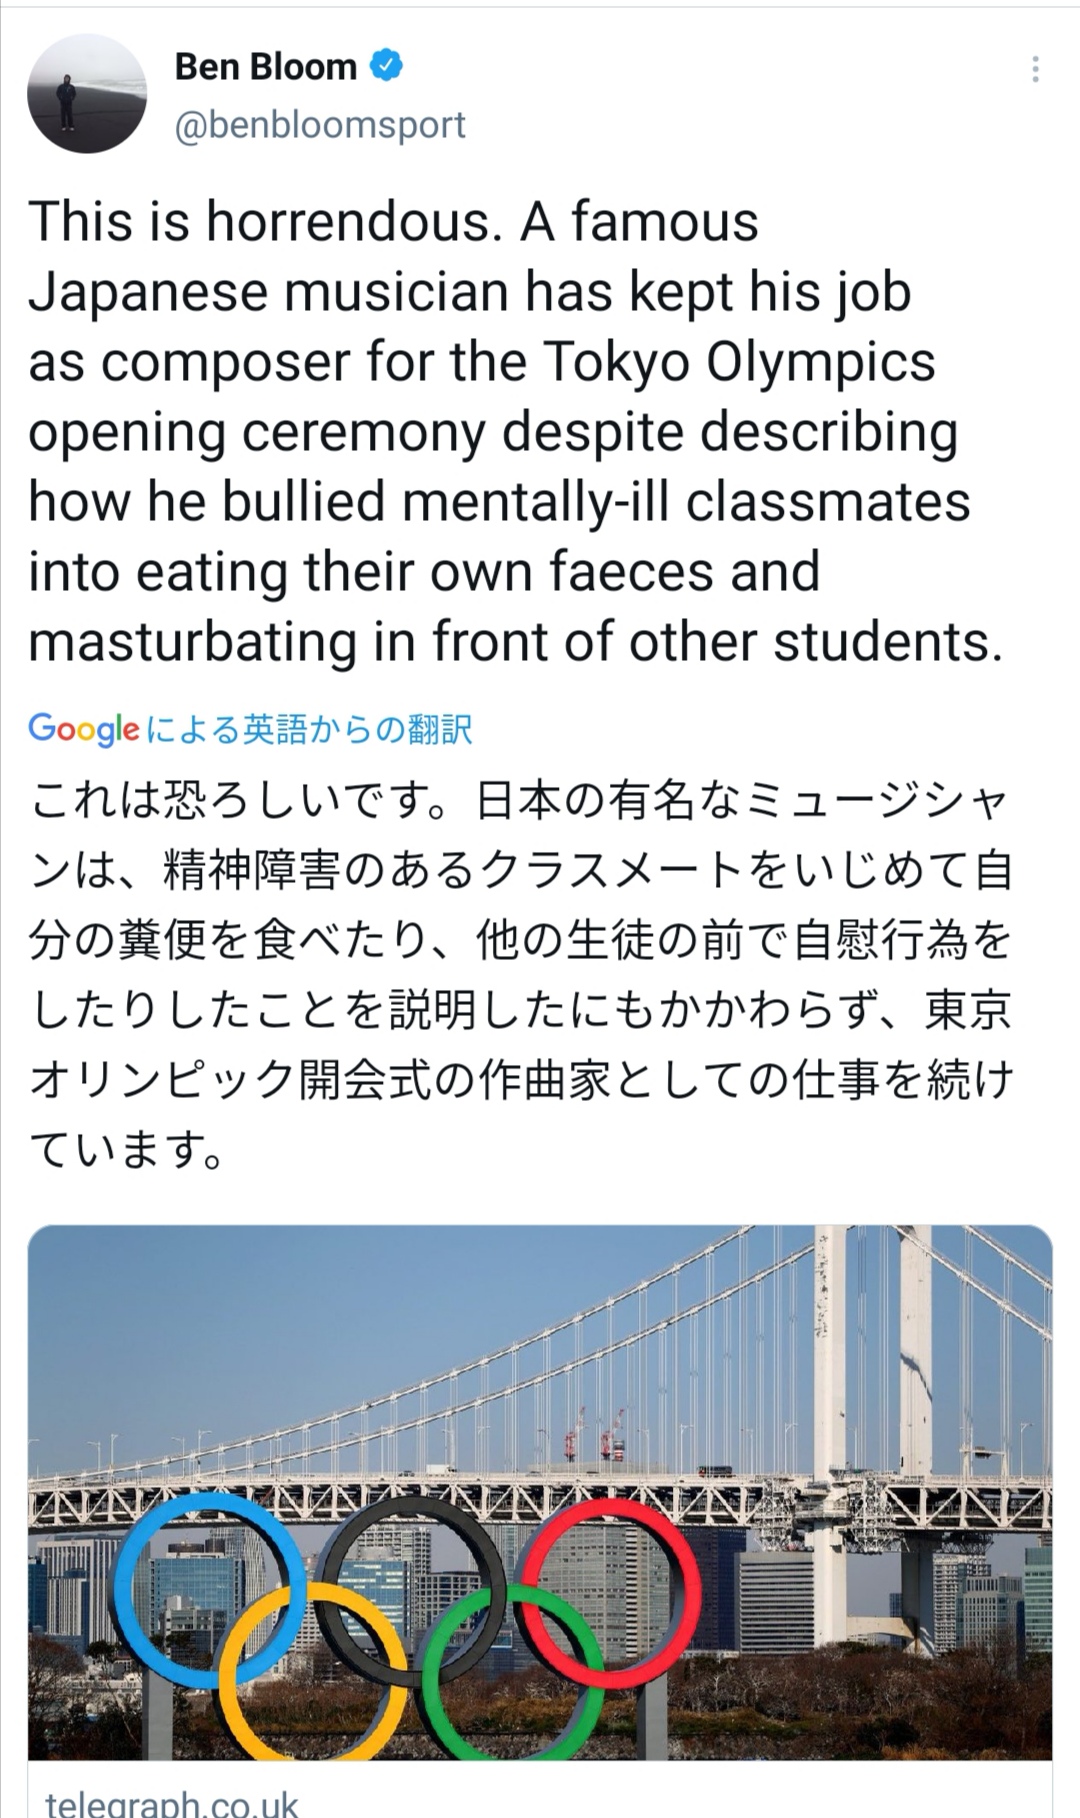The height and width of the screenshot is (1818, 1080).
Task: Click the Google logo in translation attribution
Action: pos(83,729)
